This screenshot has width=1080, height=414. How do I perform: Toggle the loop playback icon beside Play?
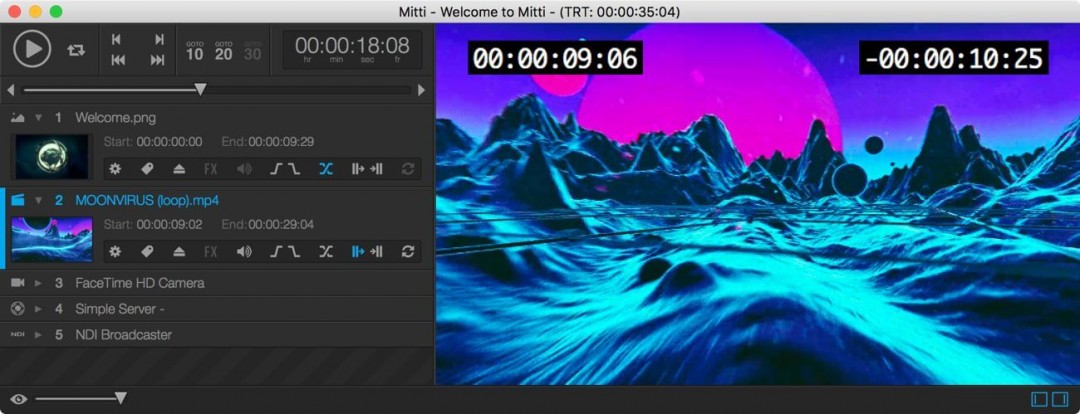[x=76, y=49]
